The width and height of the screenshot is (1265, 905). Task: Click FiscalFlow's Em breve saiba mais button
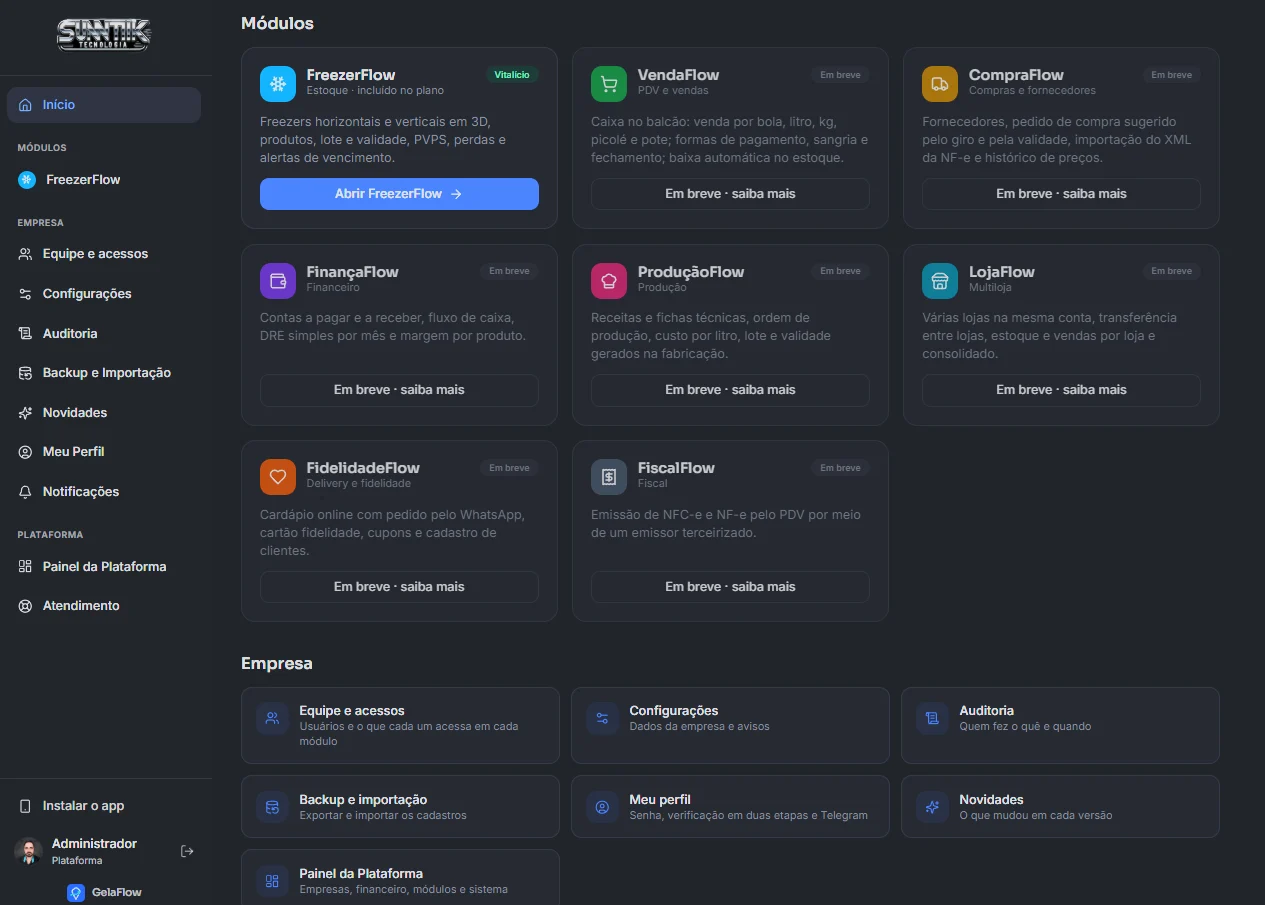pyautogui.click(x=730, y=587)
